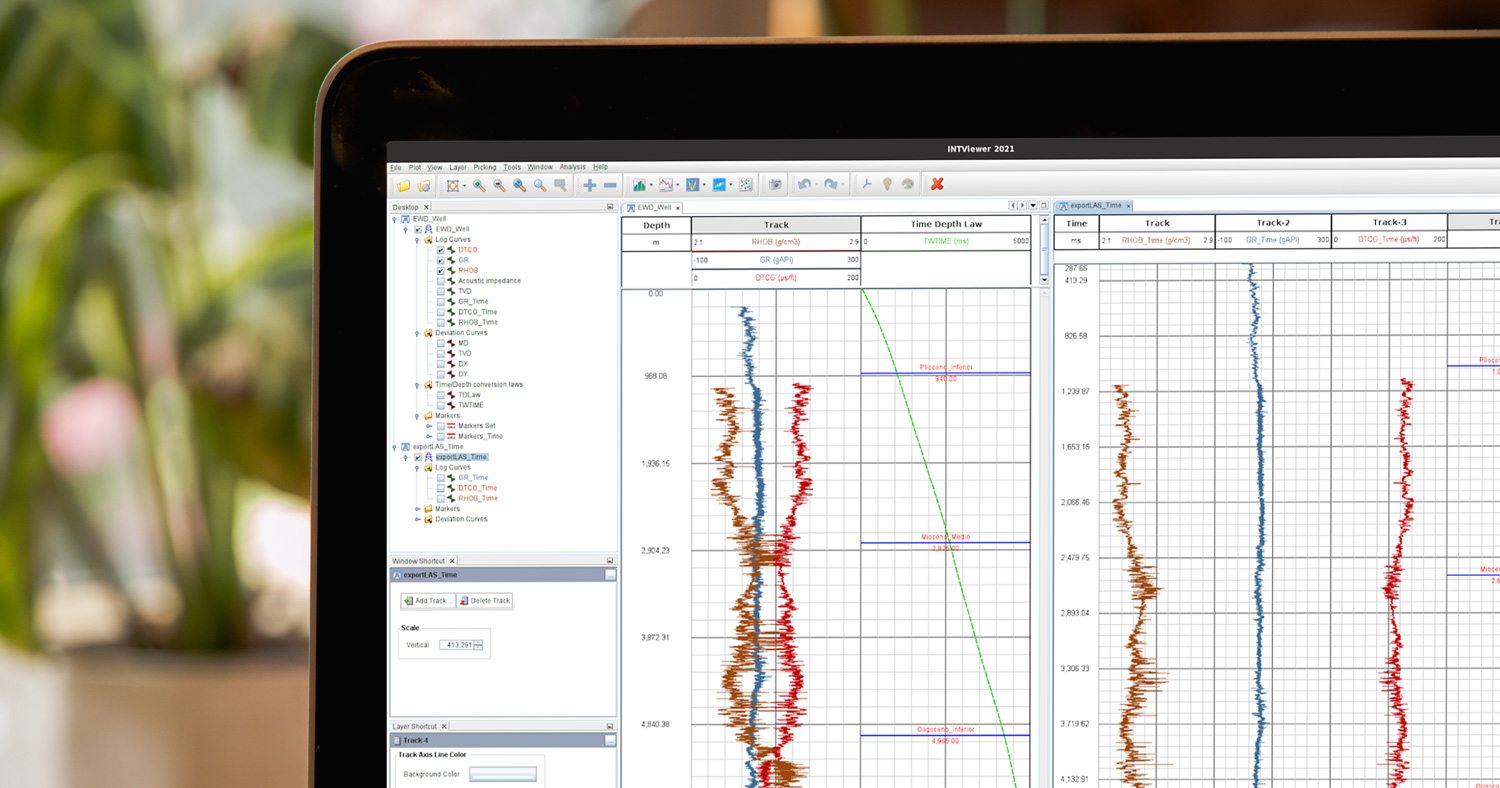This screenshot has height=788, width=1500.
Task: Check the TWTIME checkbox
Action: point(441,405)
